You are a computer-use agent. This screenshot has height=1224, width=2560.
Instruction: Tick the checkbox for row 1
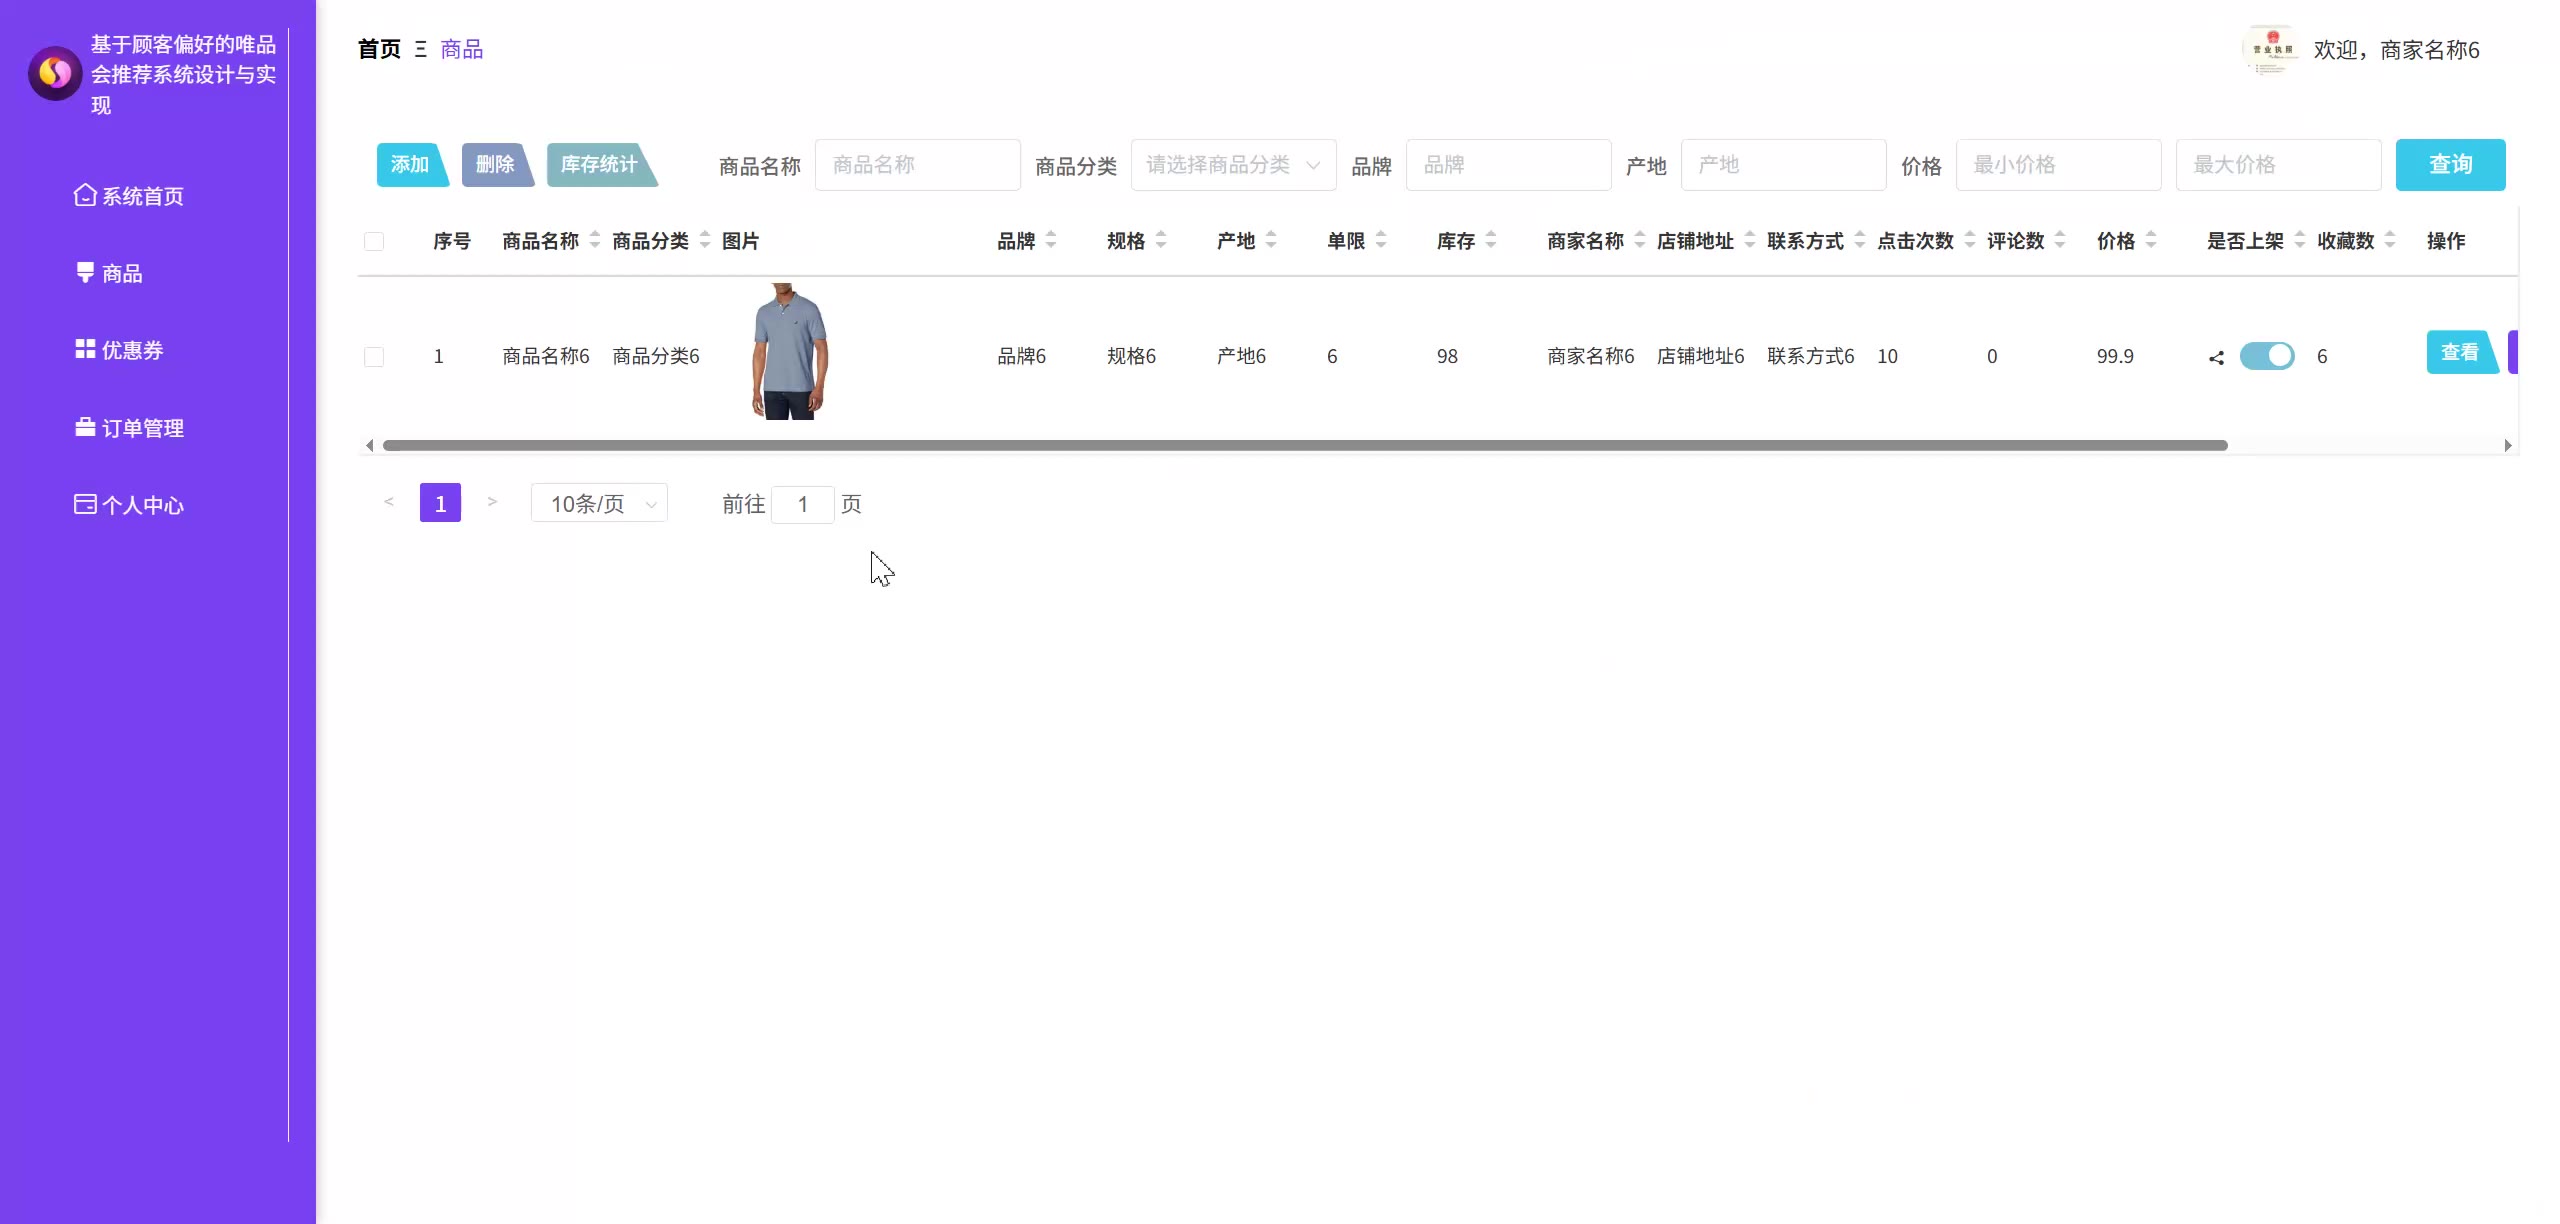click(374, 357)
